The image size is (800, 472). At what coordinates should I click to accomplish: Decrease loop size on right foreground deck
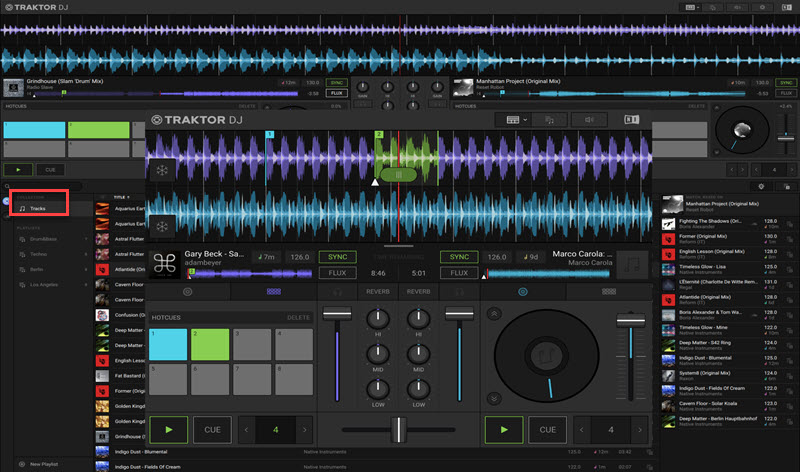click(582, 430)
